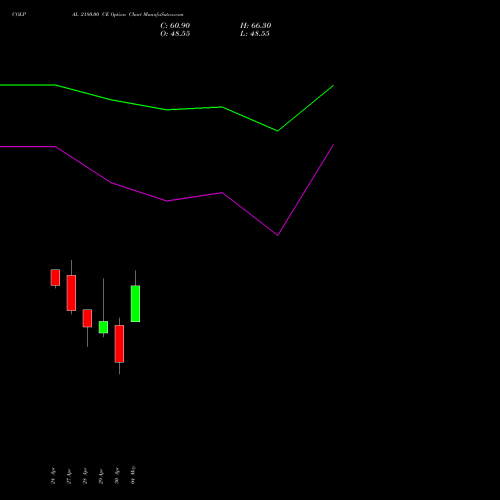
Task: Click the 29 Apr date axis label
Action: tap(101, 476)
